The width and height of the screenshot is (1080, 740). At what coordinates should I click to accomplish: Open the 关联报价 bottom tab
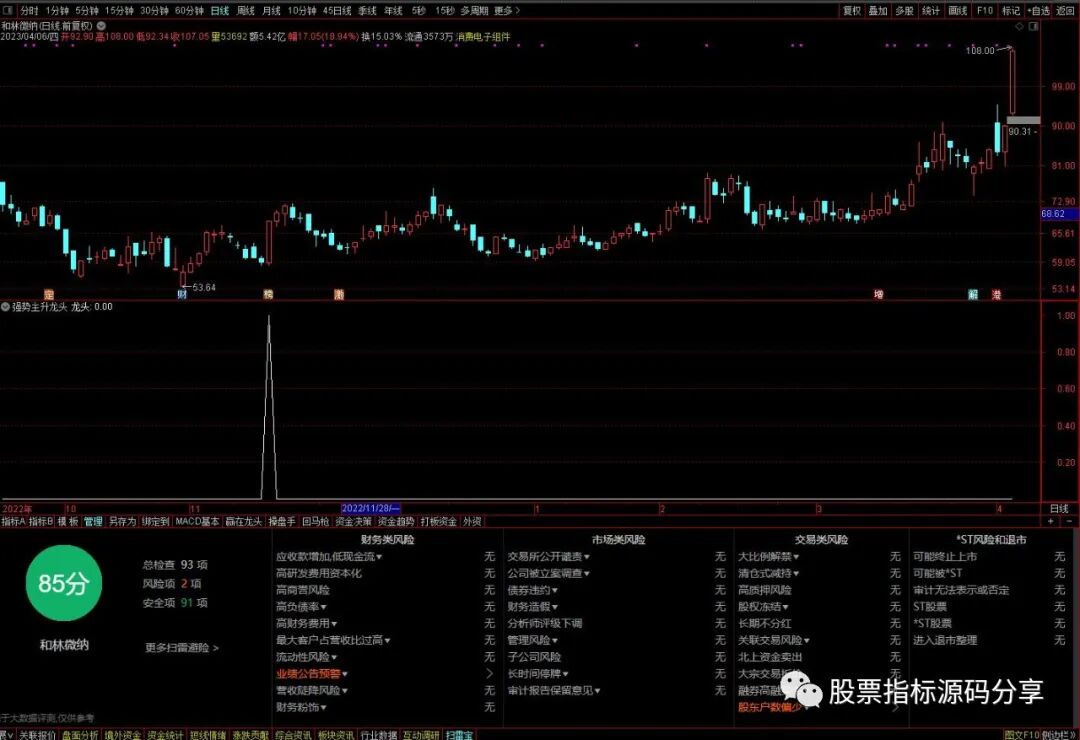[37, 735]
